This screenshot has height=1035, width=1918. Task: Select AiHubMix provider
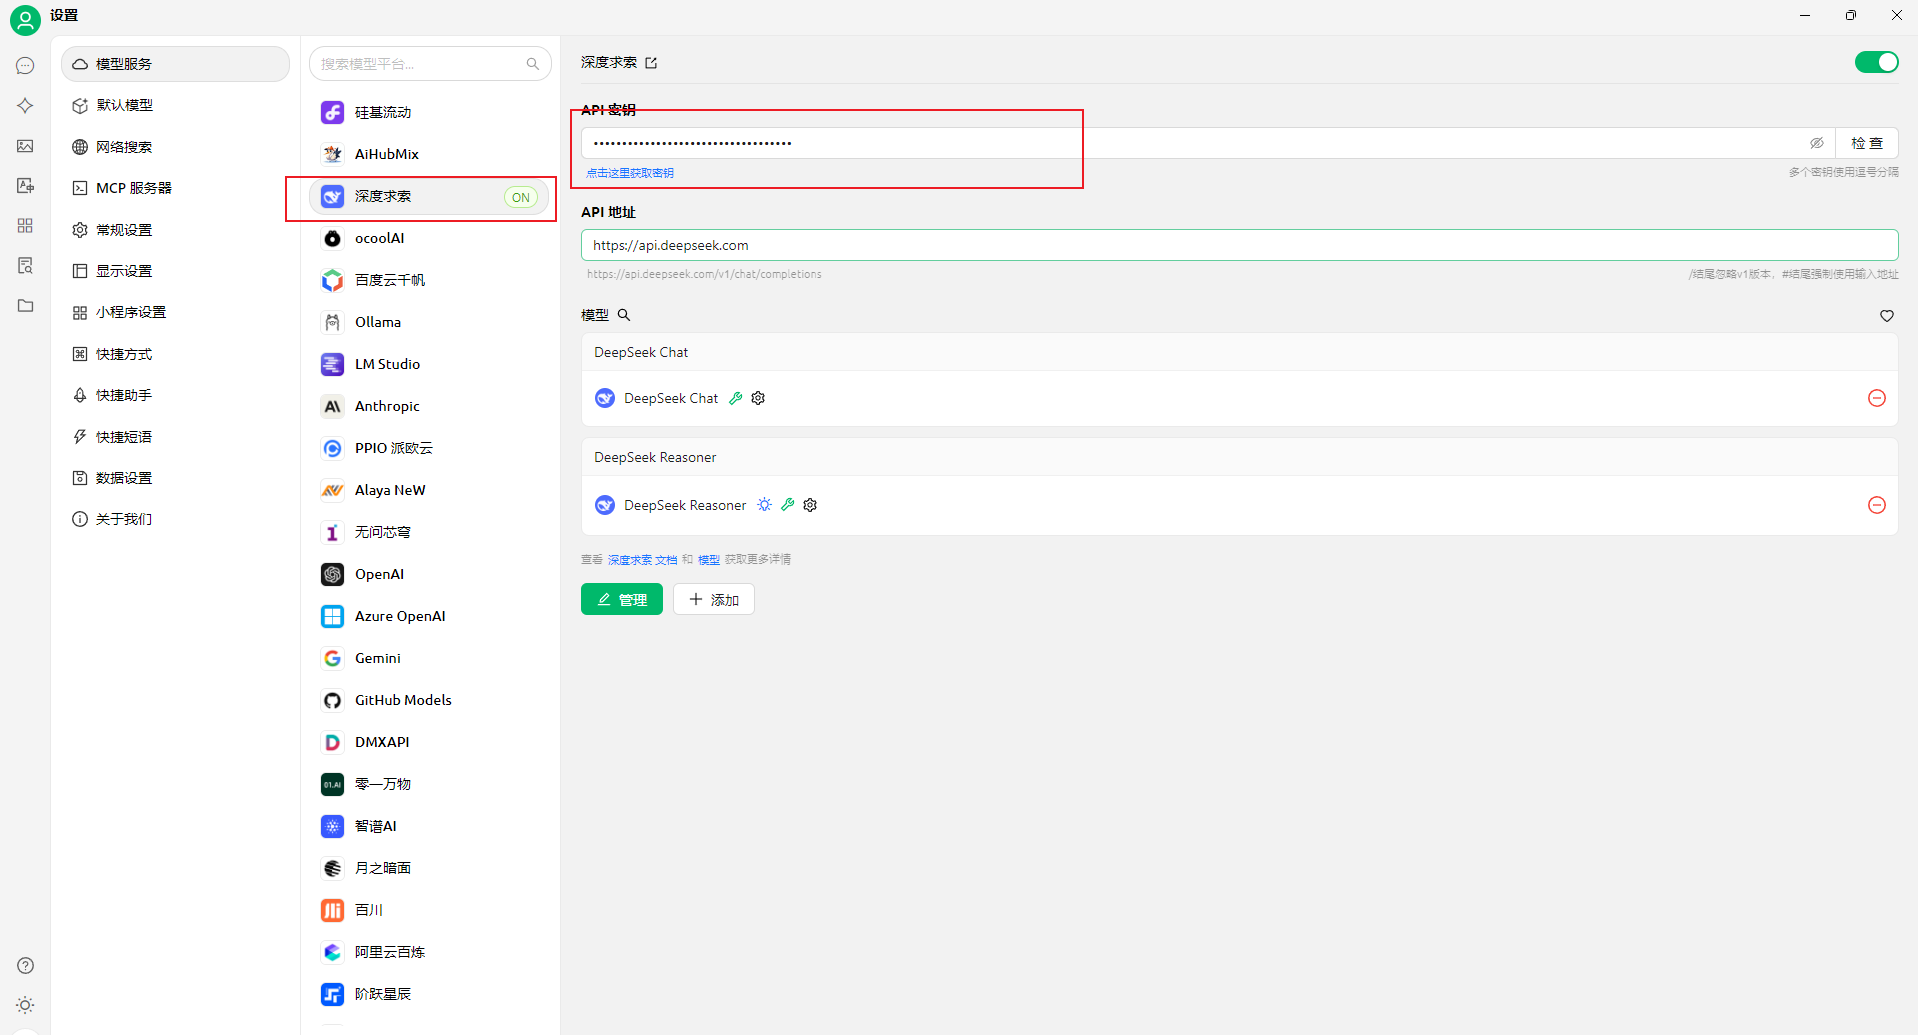pyautogui.click(x=429, y=154)
